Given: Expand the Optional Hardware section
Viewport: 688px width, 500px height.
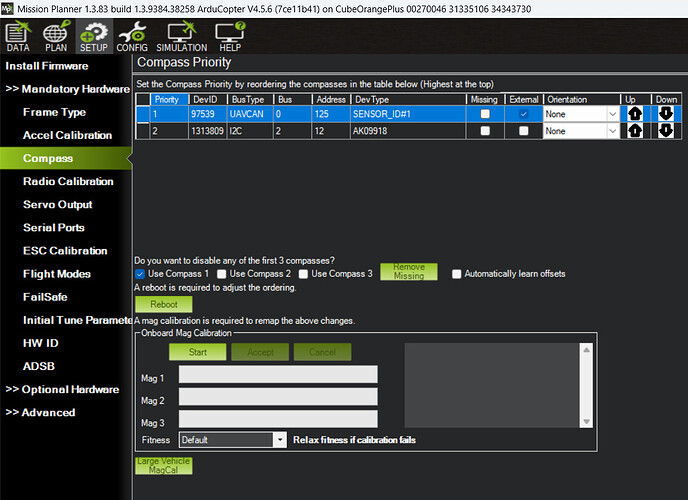Looking at the screenshot, I should pyautogui.click(x=62, y=389).
